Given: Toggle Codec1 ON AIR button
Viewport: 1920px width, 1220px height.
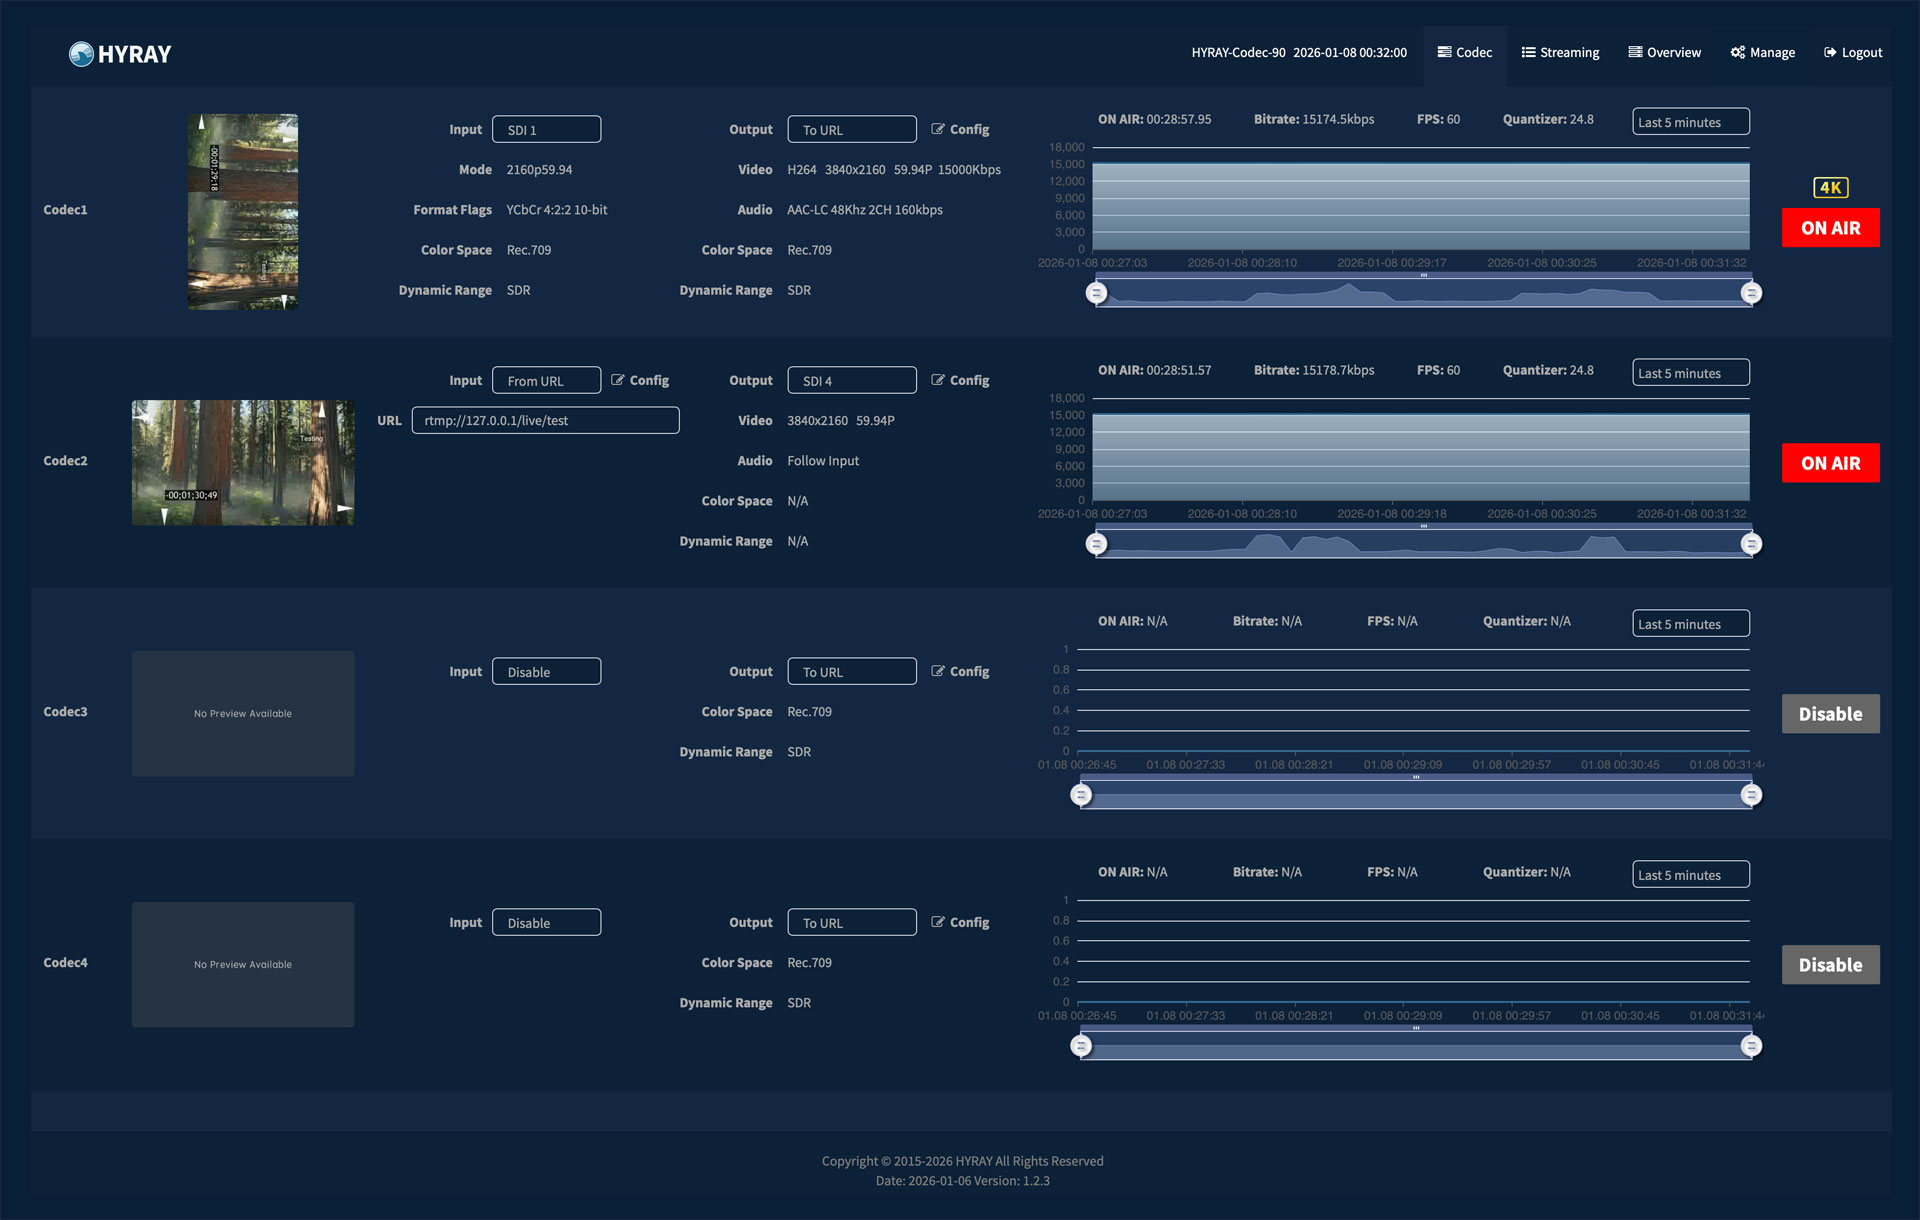Looking at the screenshot, I should coord(1830,228).
